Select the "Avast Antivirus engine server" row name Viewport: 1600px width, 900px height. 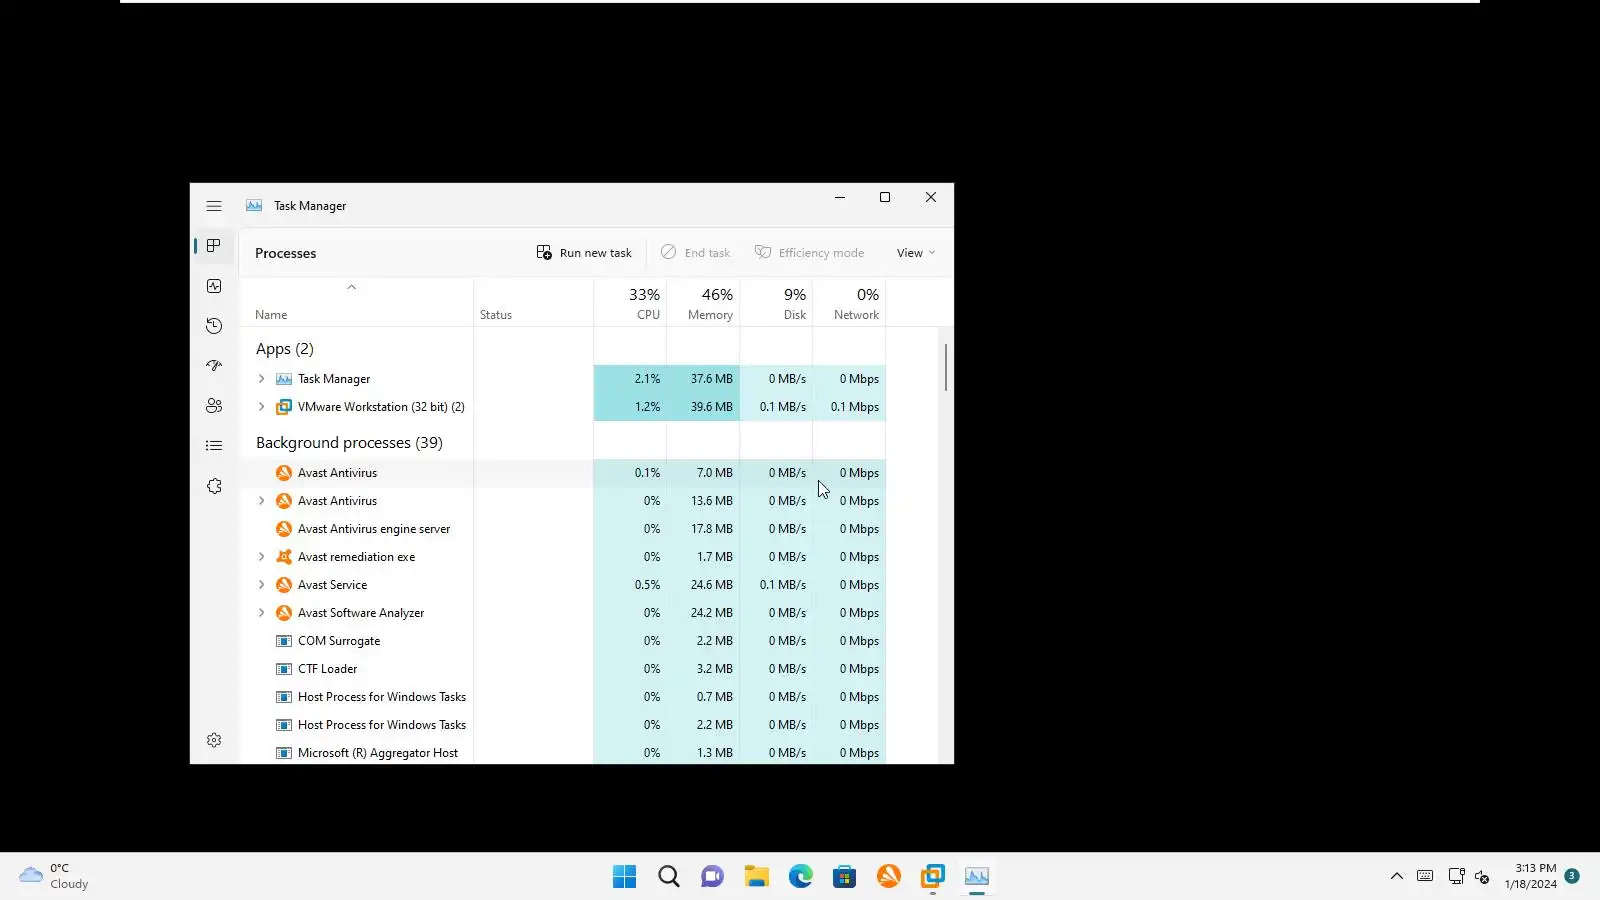click(374, 529)
